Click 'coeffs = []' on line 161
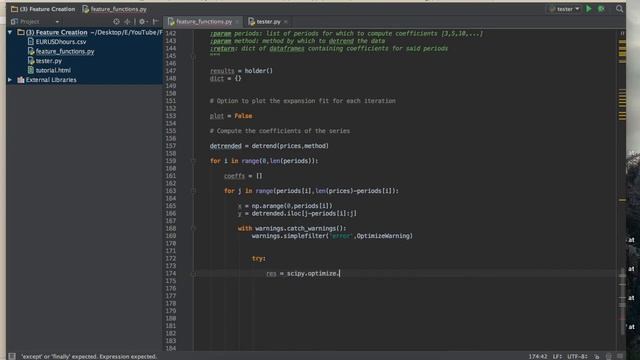The height and width of the screenshot is (360, 640). [x=243, y=176]
